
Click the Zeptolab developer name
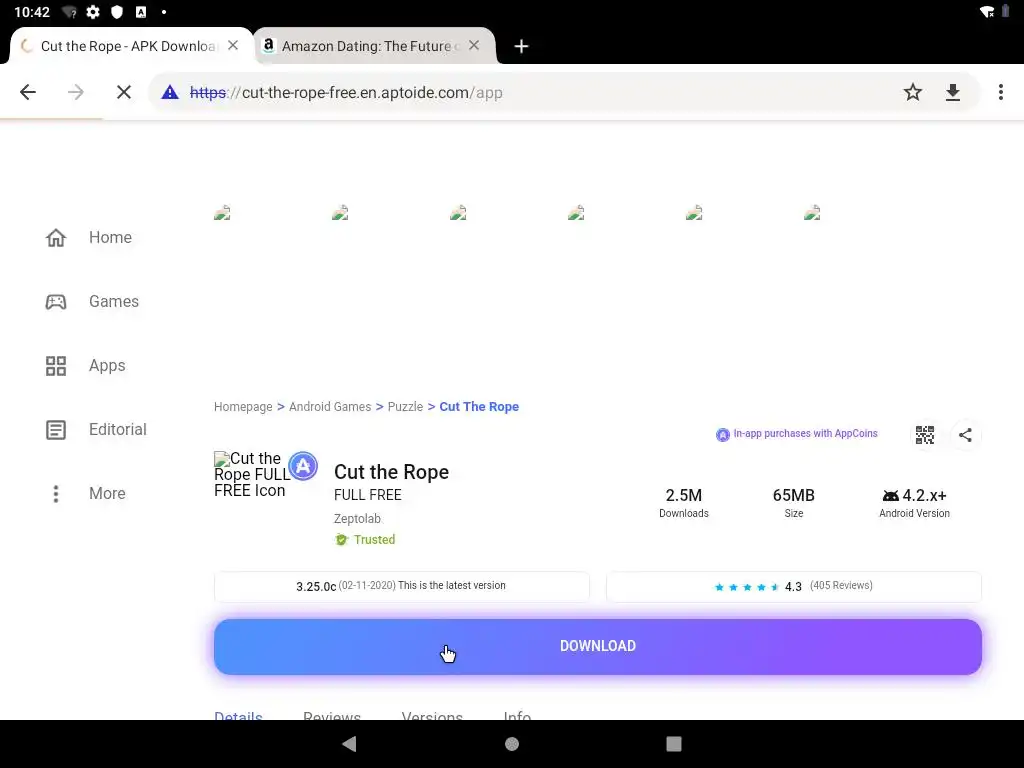pos(357,519)
